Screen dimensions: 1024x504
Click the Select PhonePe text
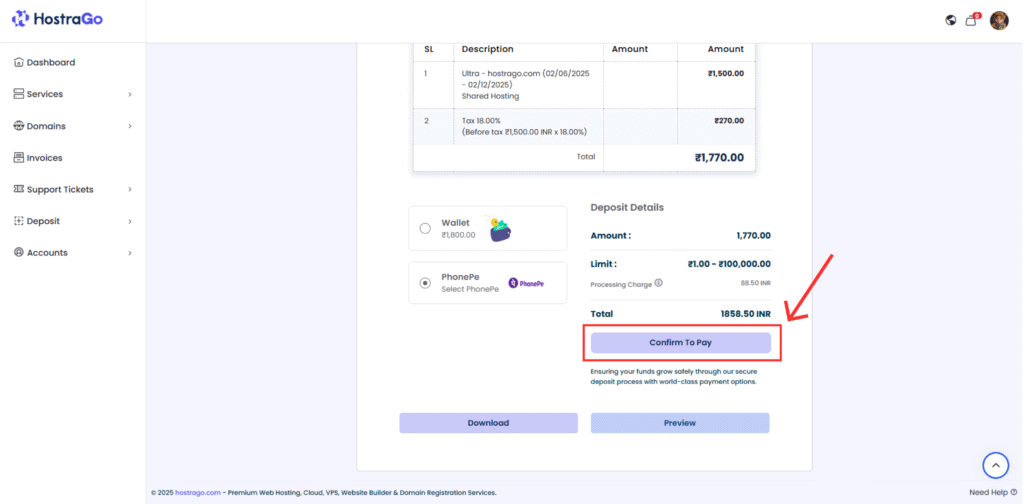[470, 289]
